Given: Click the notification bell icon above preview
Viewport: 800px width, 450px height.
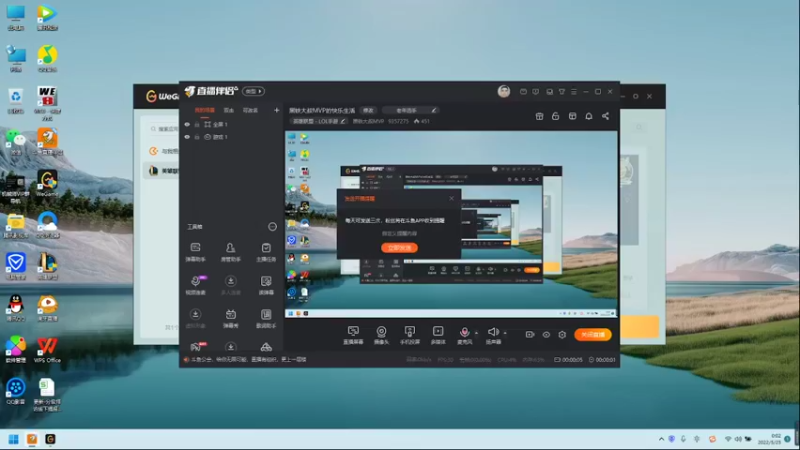Looking at the screenshot, I should click(x=589, y=116).
